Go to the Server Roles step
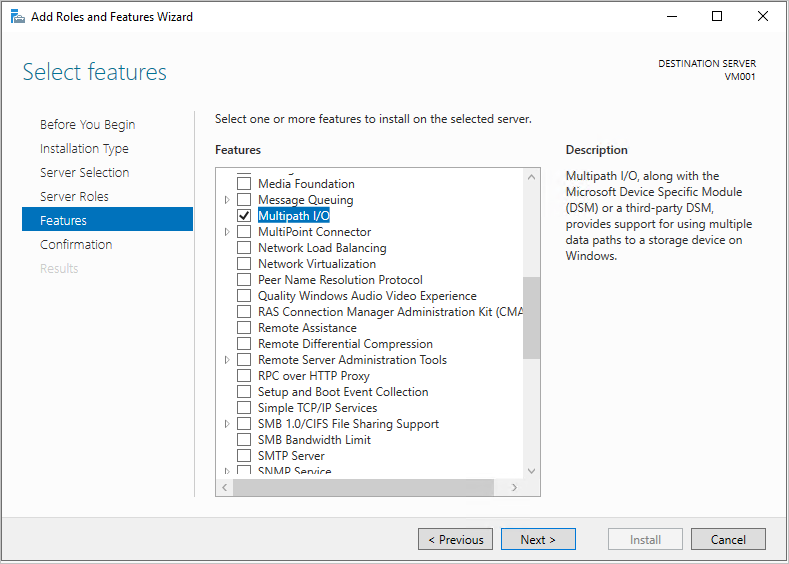This screenshot has height=564, width=789. [74, 196]
